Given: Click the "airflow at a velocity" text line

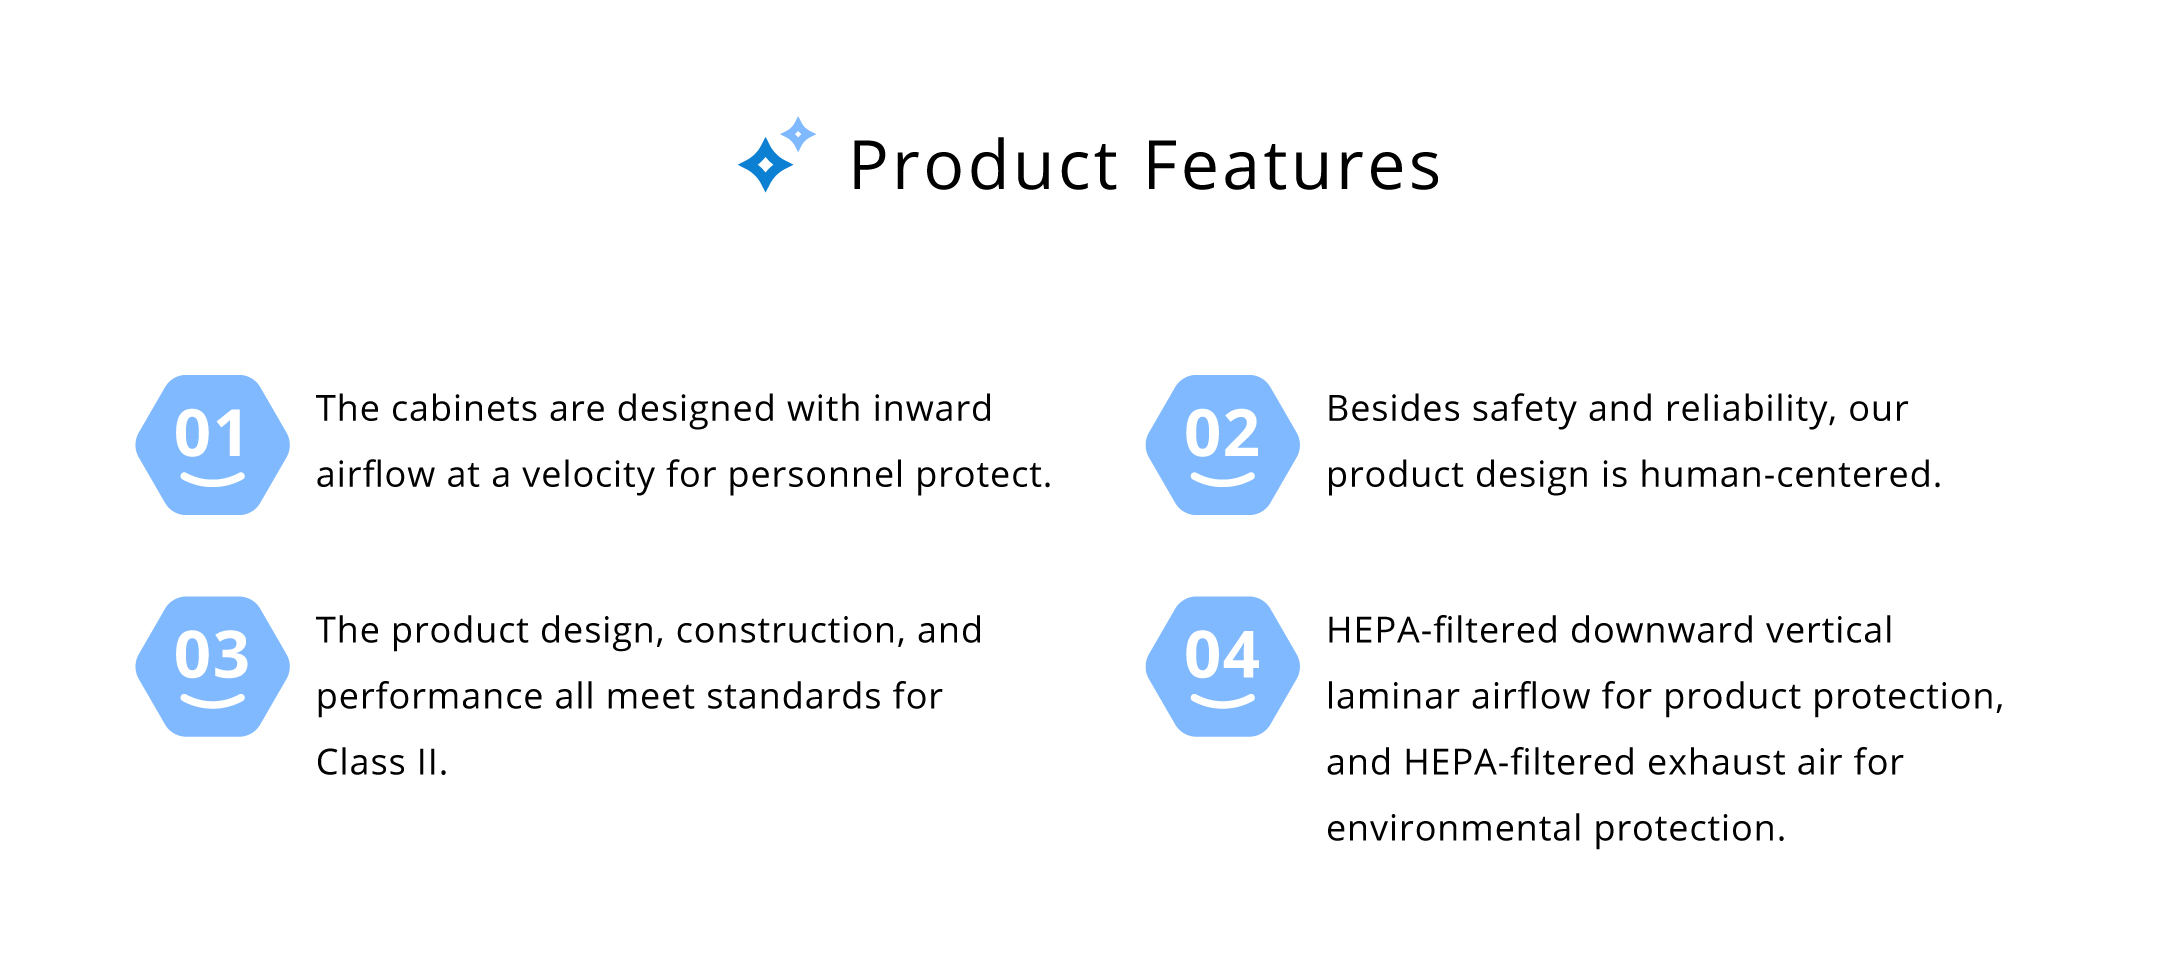Looking at the screenshot, I should point(684,475).
